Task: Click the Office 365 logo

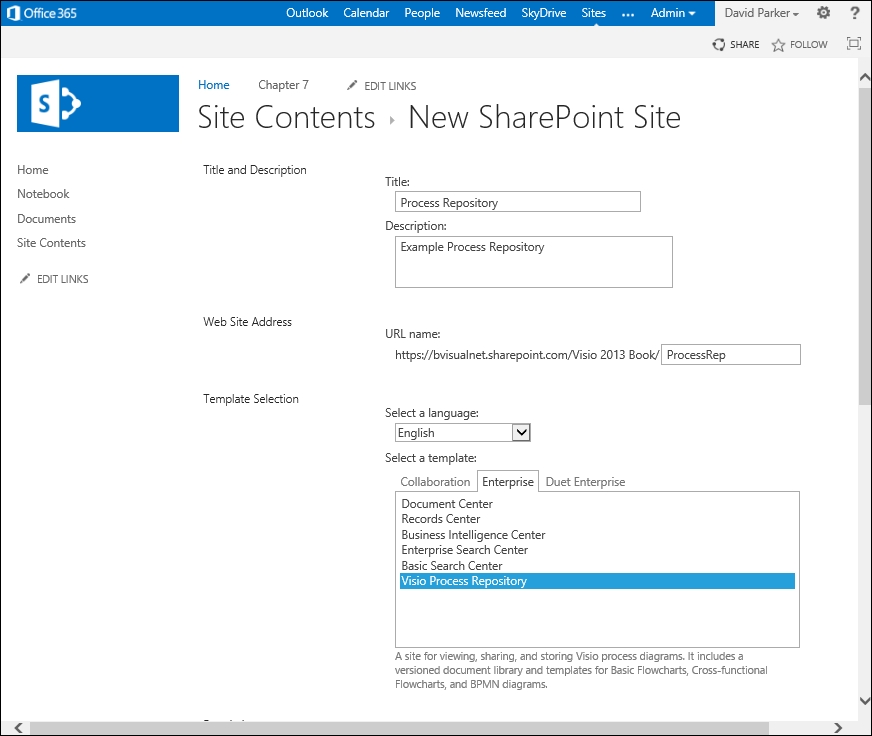Action: pyautogui.click(x=42, y=13)
